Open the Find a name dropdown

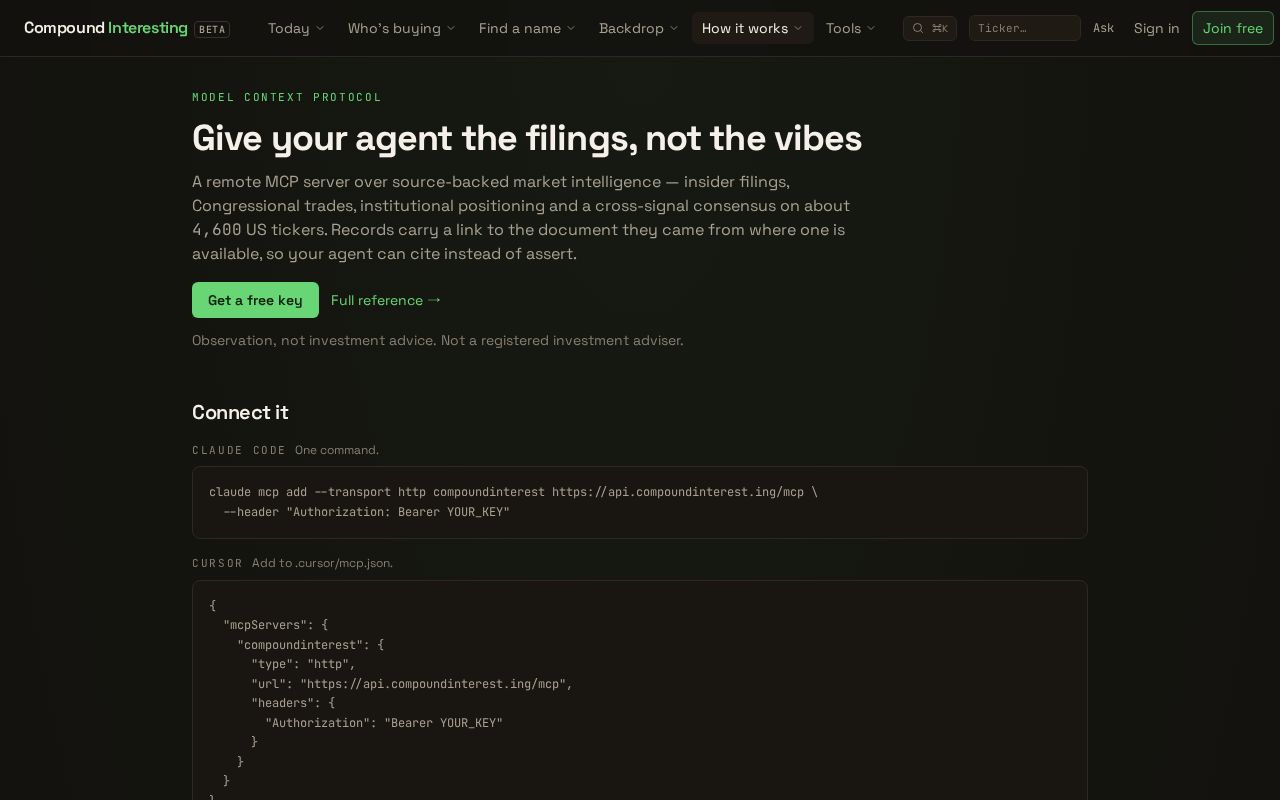pyautogui.click(x=527, y=28)
